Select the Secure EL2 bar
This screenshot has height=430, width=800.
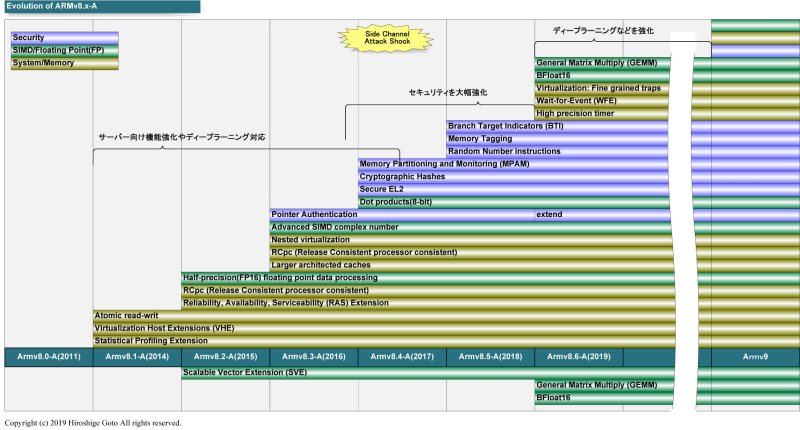pos(514,189)
